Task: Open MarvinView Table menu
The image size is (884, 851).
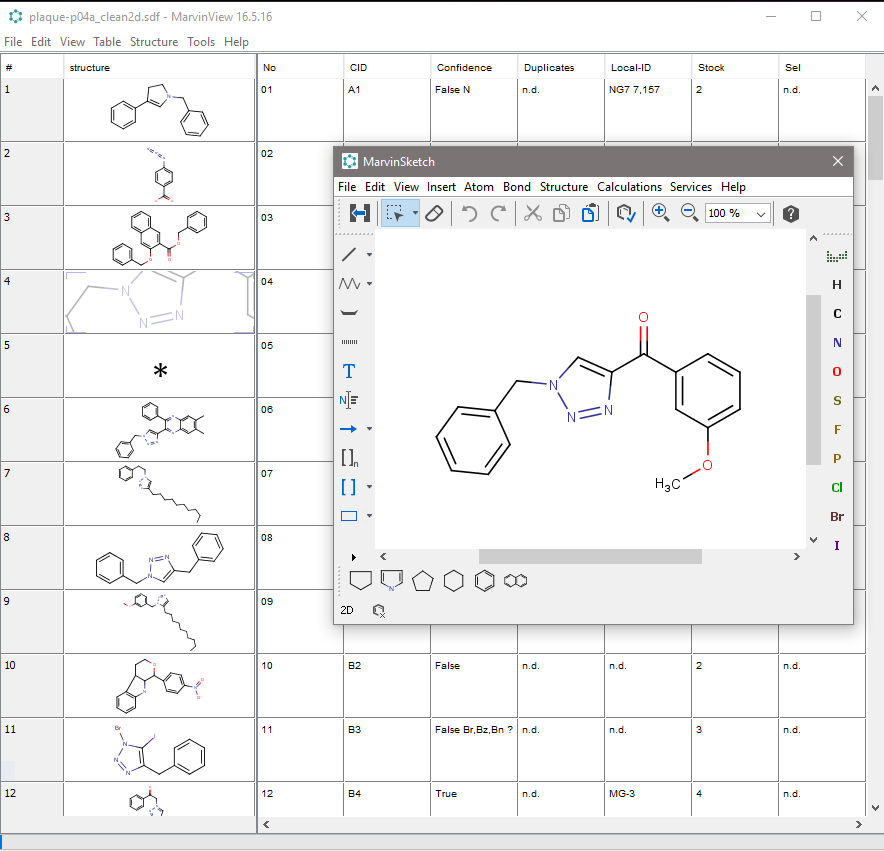Action: [107, 42]
